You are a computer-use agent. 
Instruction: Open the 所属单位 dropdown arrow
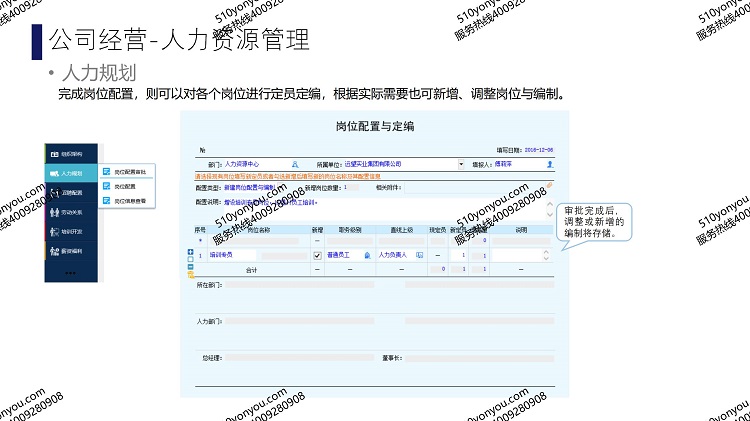[461, 163]
